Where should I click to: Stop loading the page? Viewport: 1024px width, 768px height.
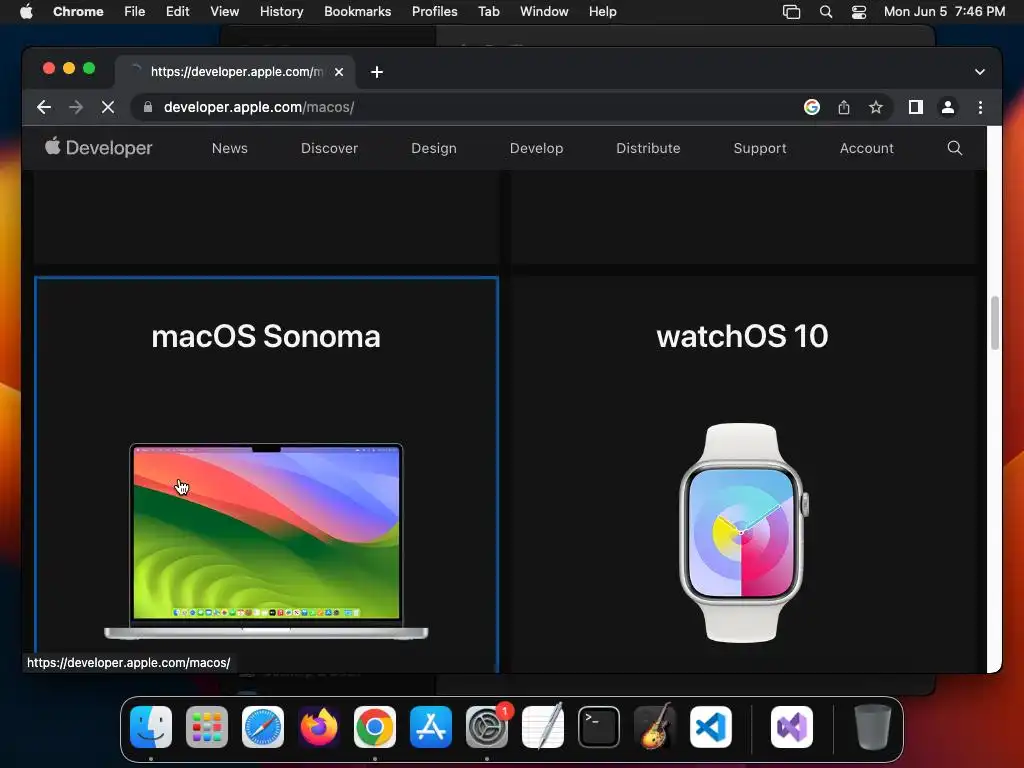point(108,107)
